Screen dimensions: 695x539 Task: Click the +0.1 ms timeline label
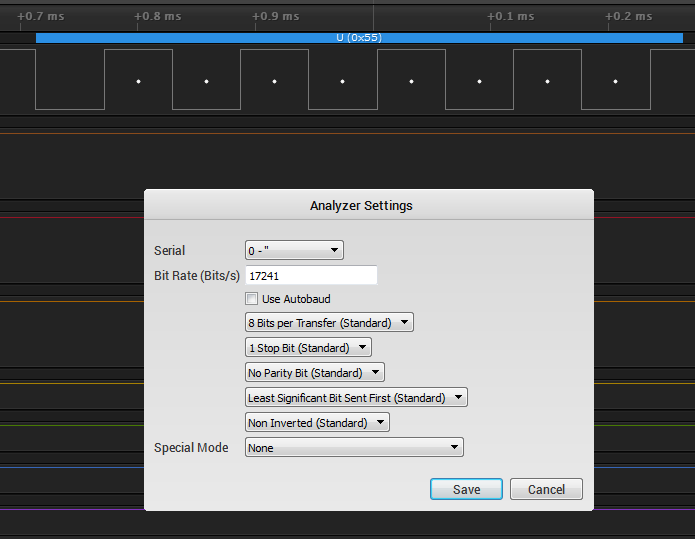pyautogui.click(x=511, y=16)
